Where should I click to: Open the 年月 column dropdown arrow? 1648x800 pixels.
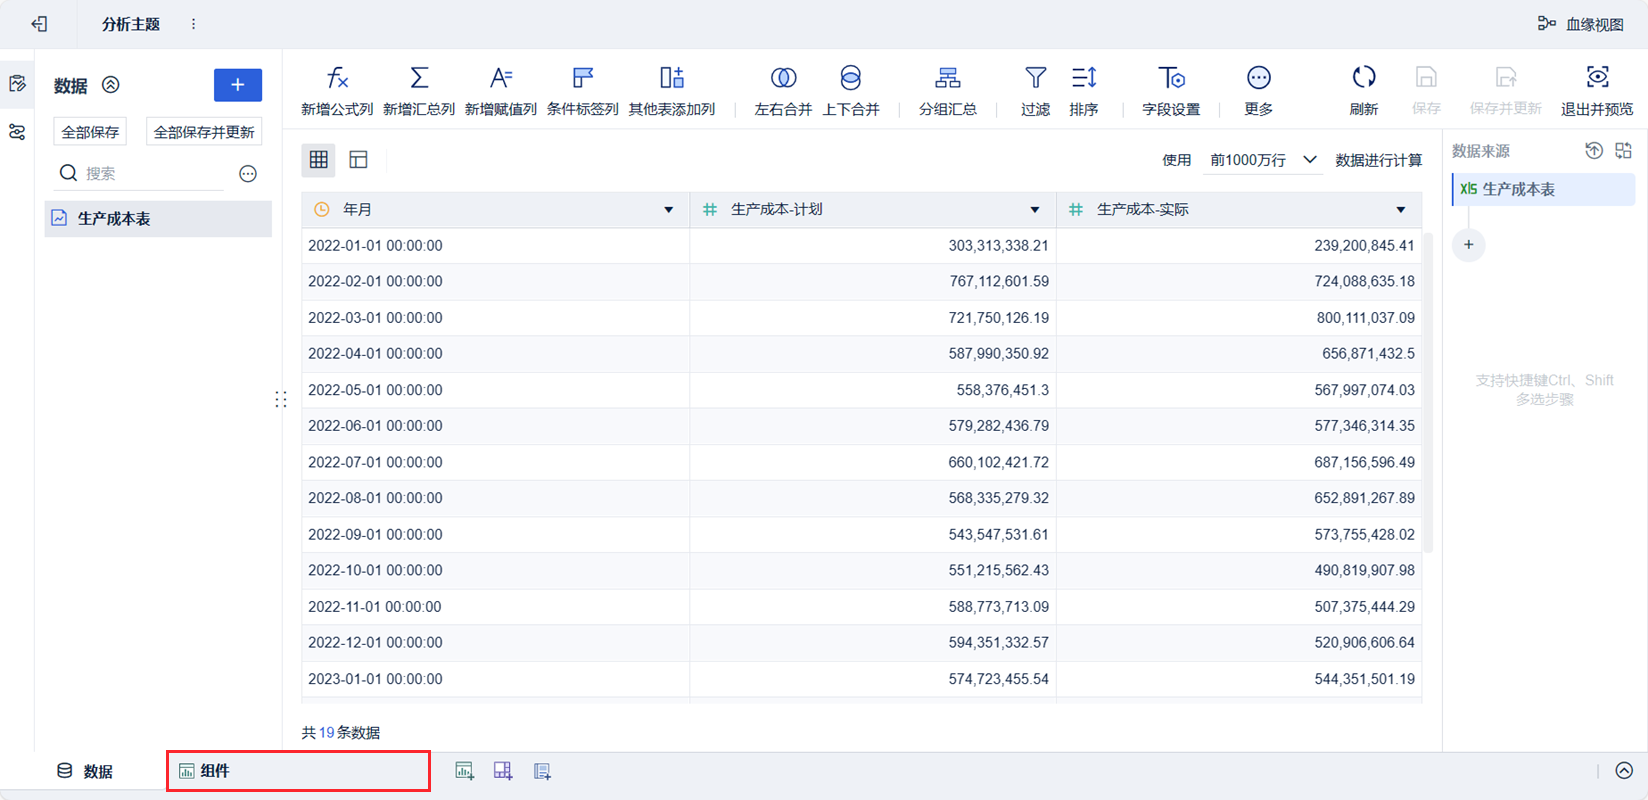coord(669,210)
